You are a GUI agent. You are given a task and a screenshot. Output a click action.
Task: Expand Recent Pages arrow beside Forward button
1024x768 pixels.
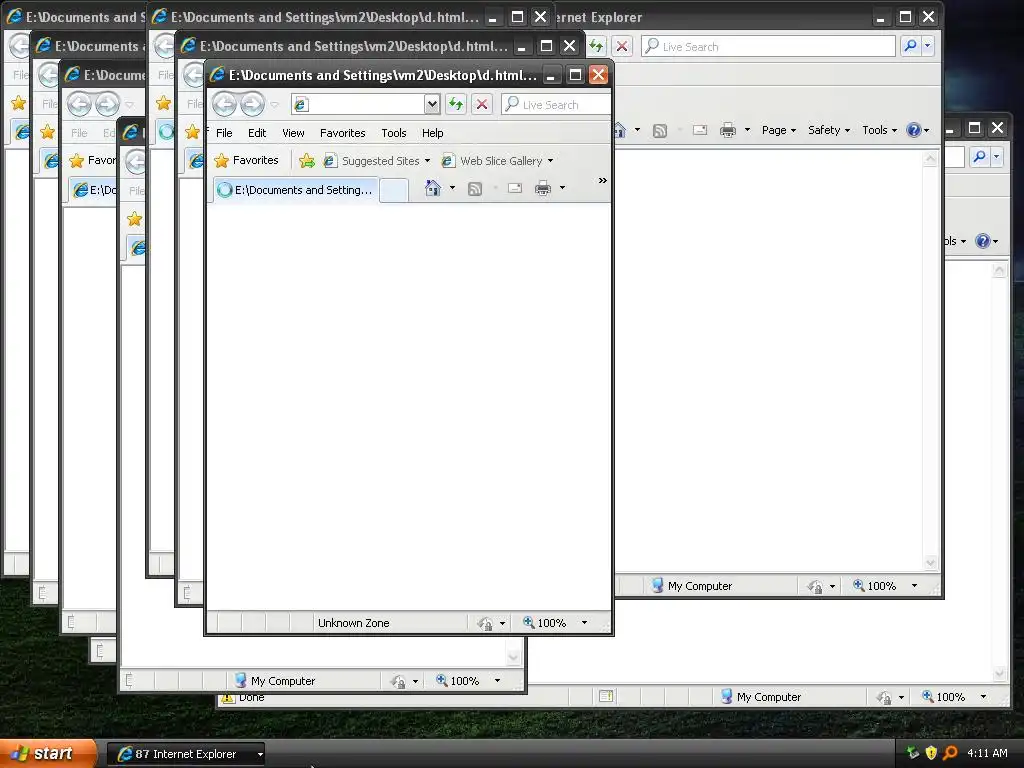[x=274, y=104]
